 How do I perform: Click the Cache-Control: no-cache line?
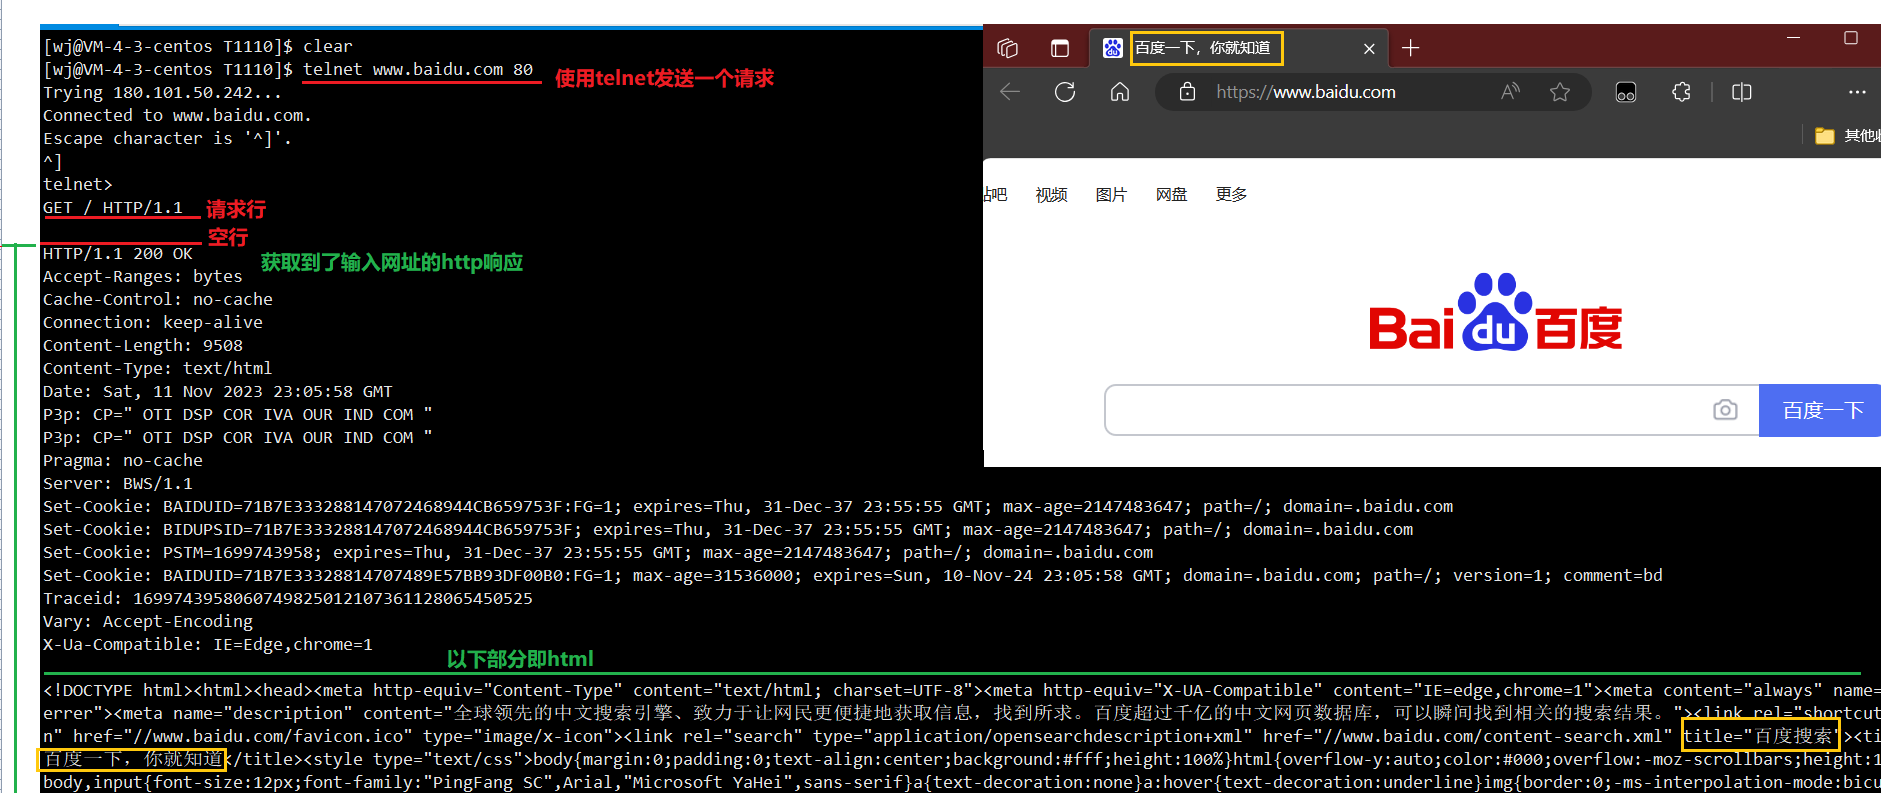pos(158,299)
